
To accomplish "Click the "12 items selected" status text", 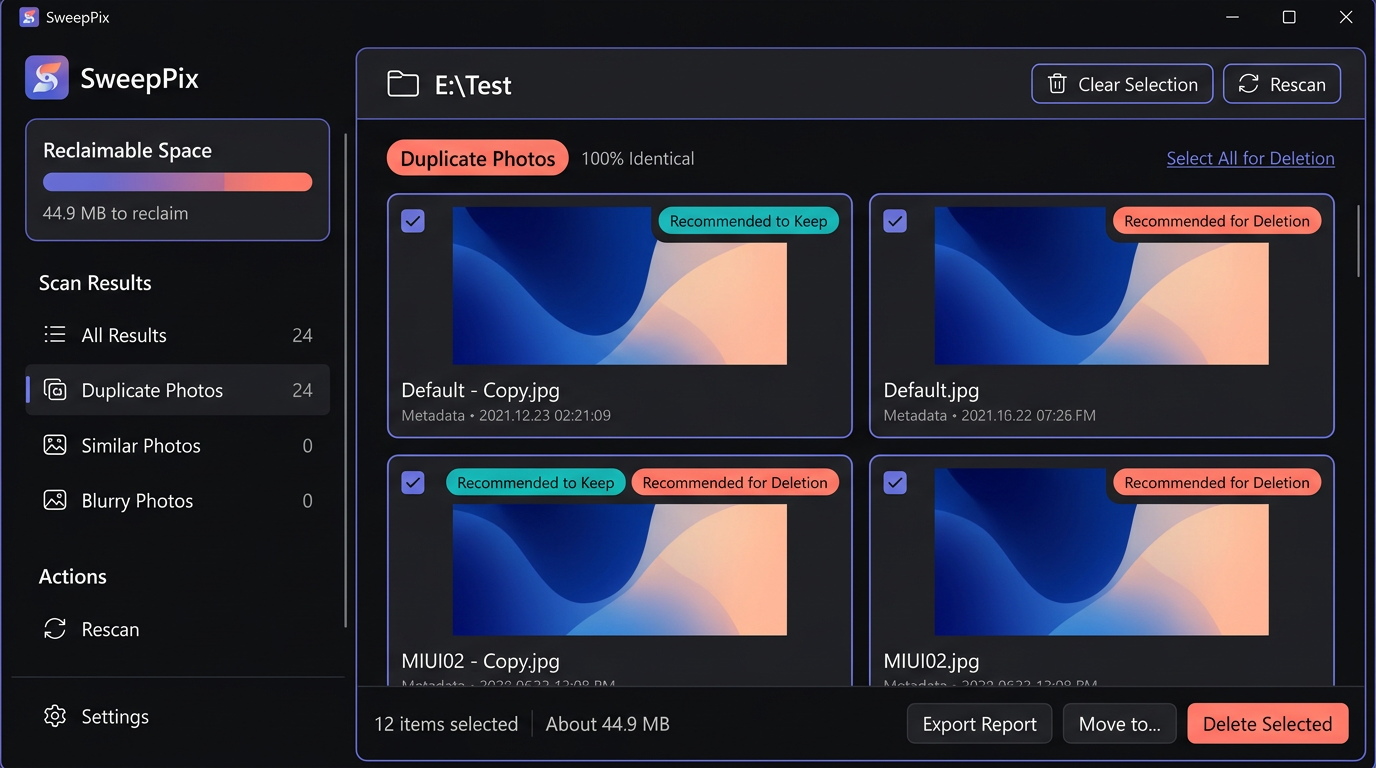I will pyautogui.click(x=446, y=724).
